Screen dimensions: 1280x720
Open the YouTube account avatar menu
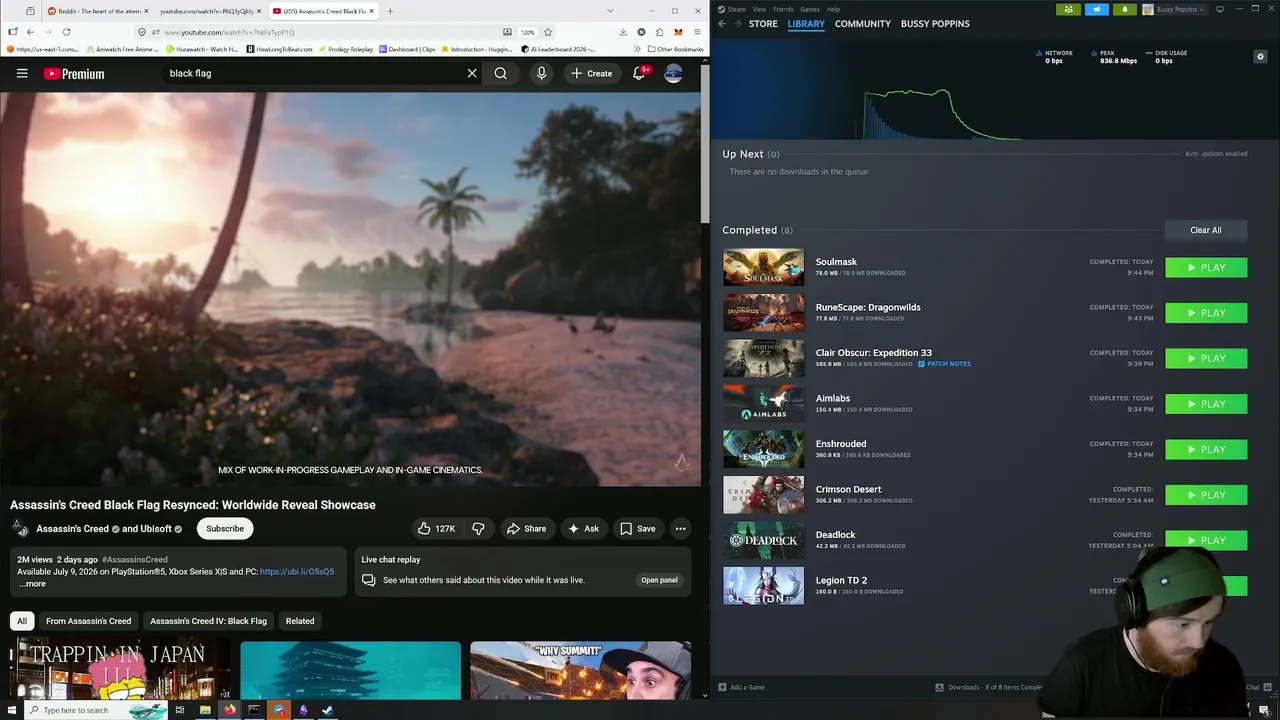[x=674, y=73]
